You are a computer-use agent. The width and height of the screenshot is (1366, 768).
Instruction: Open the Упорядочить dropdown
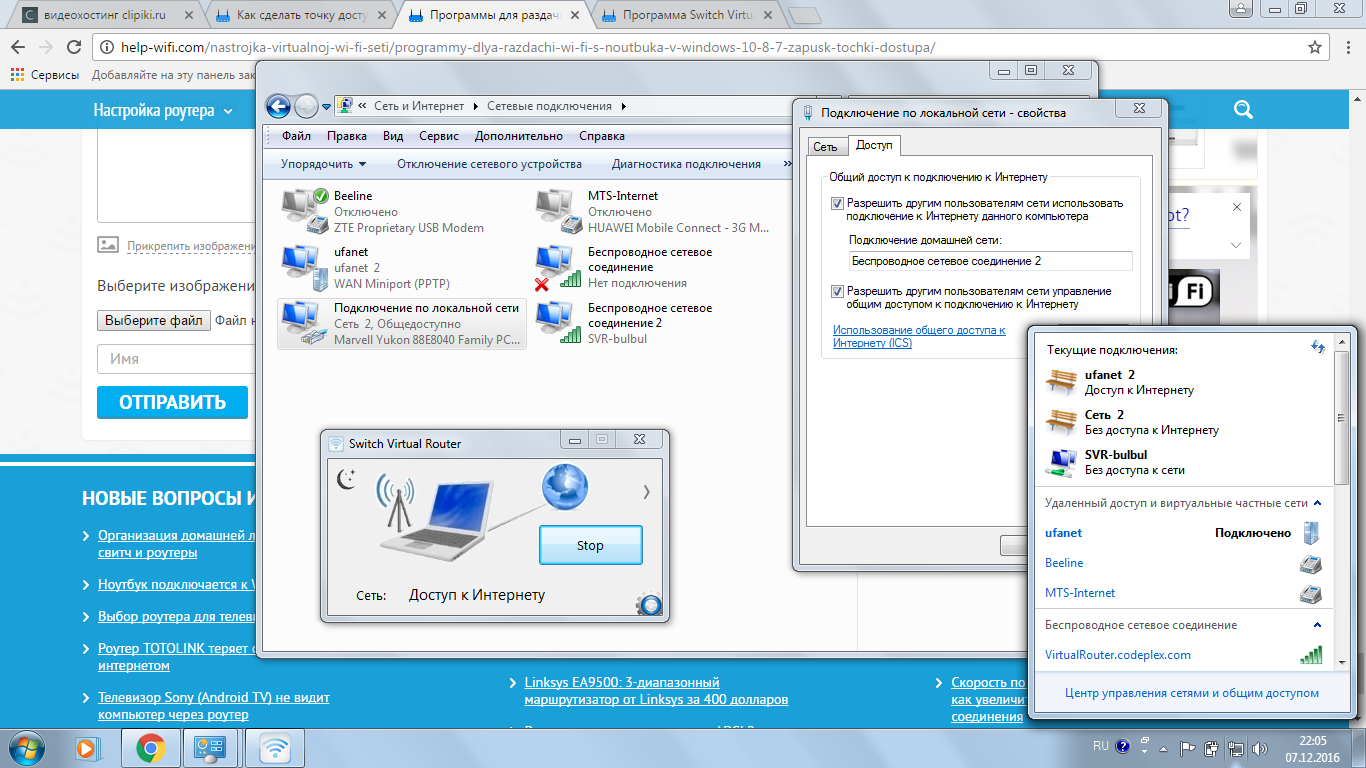323,164
